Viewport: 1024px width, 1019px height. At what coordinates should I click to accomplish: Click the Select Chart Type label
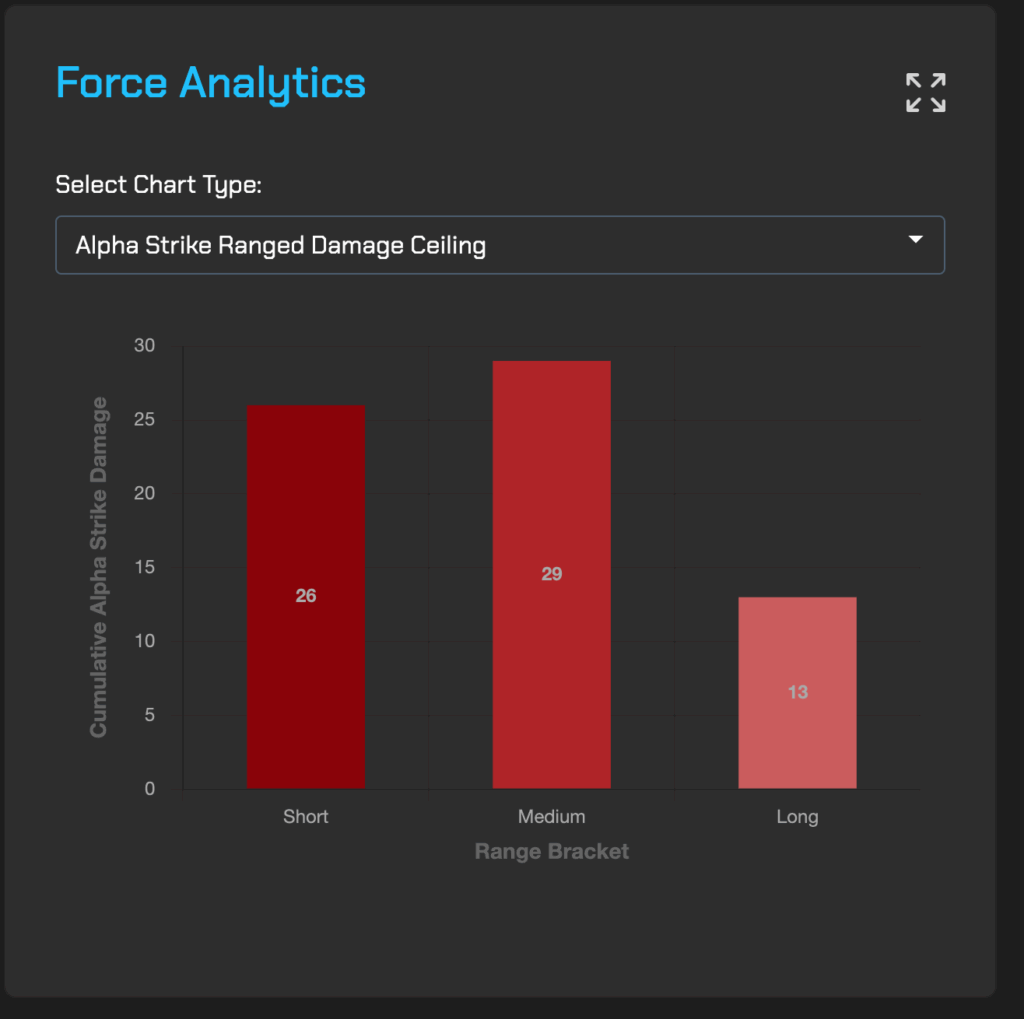pyautogui.click(x=158, y=185)
